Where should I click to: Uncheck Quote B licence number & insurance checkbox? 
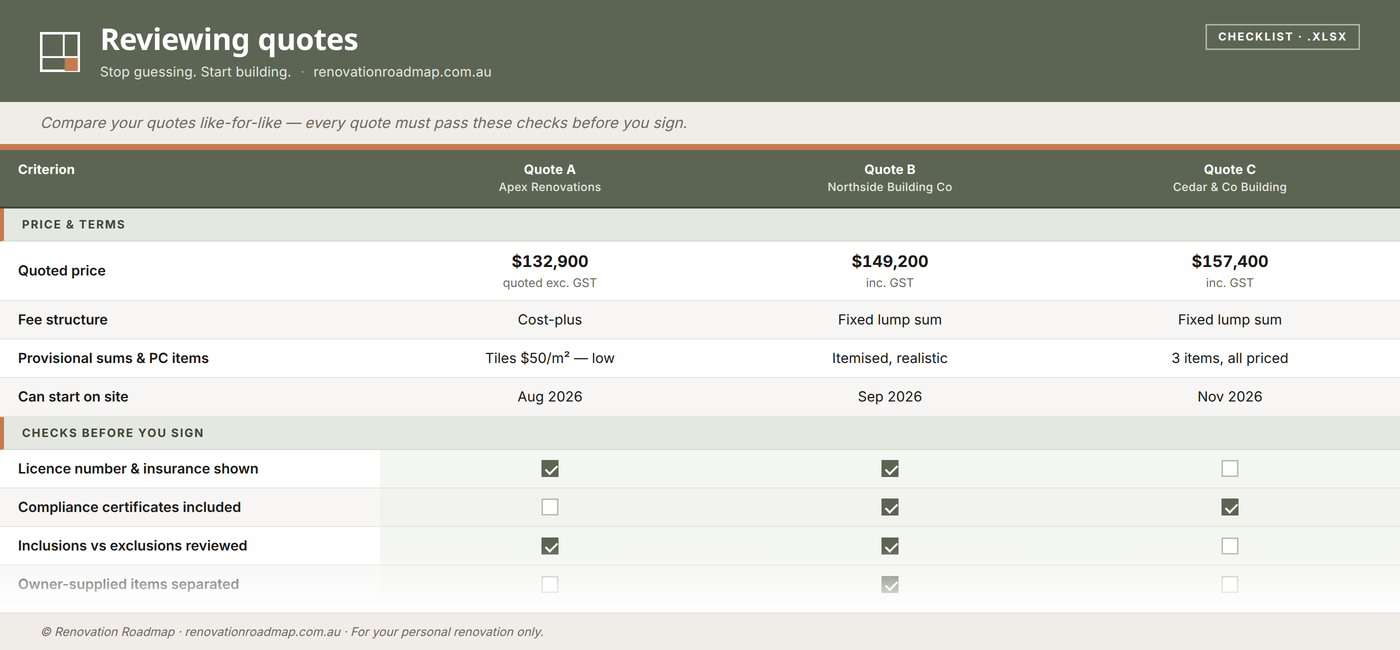pos(890,469)
